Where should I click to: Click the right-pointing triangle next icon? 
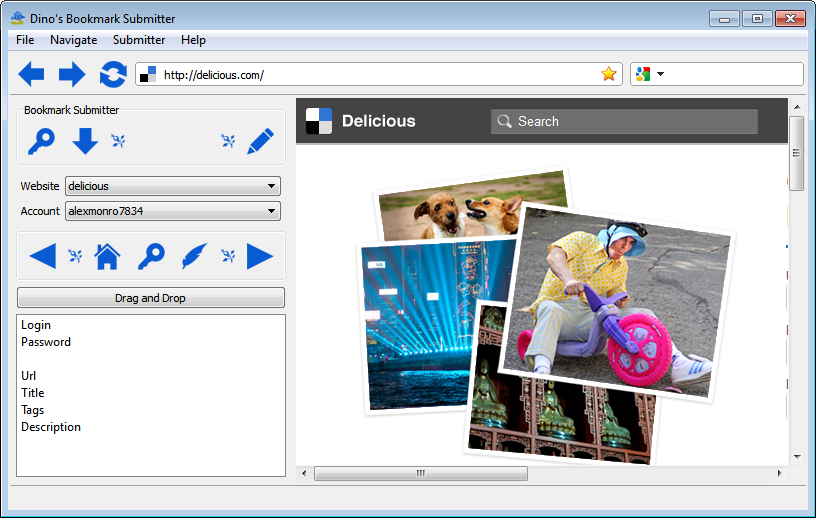pos(260,256)
